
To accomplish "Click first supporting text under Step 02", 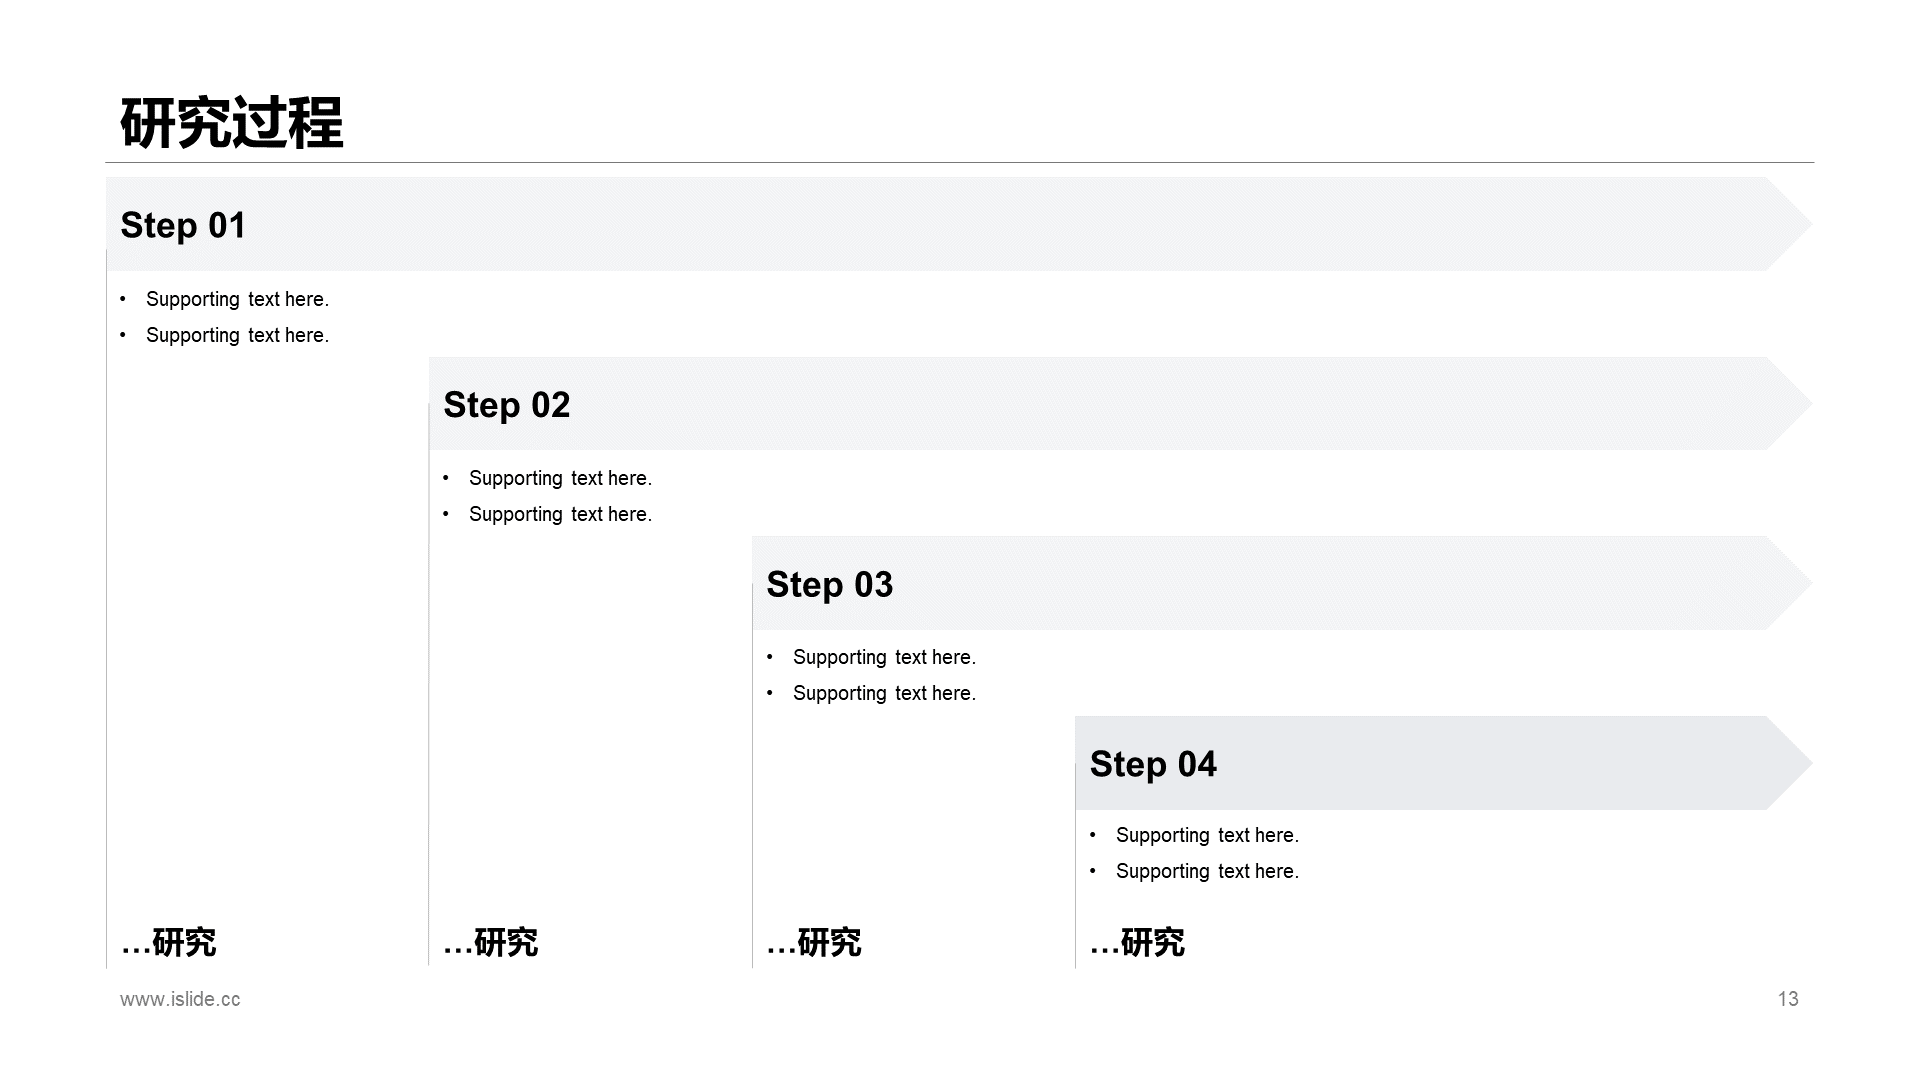I will tap(560, 478).
